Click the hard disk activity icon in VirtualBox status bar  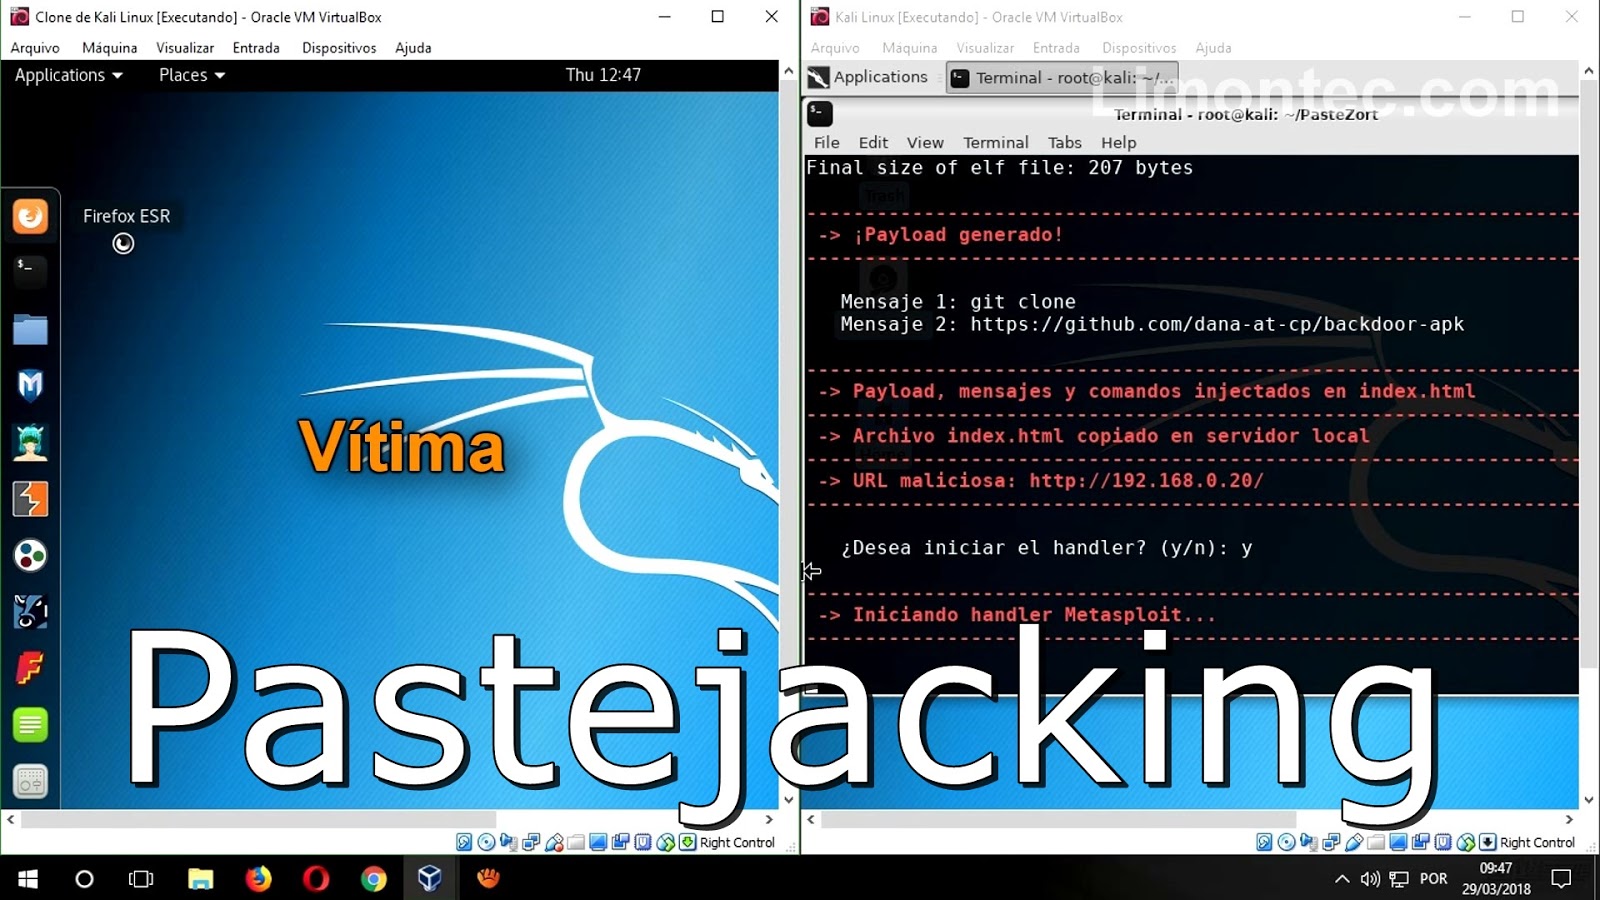462,841
